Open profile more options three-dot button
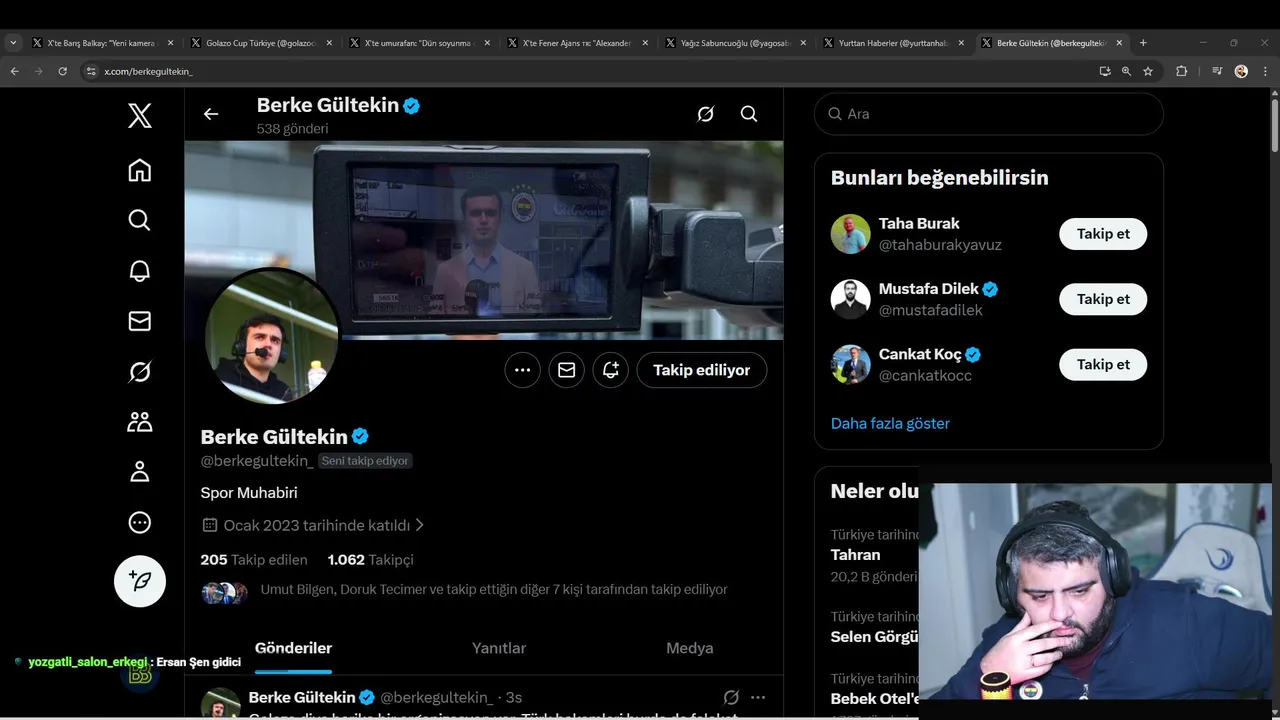1280x720 pixels. click(522, 370)
